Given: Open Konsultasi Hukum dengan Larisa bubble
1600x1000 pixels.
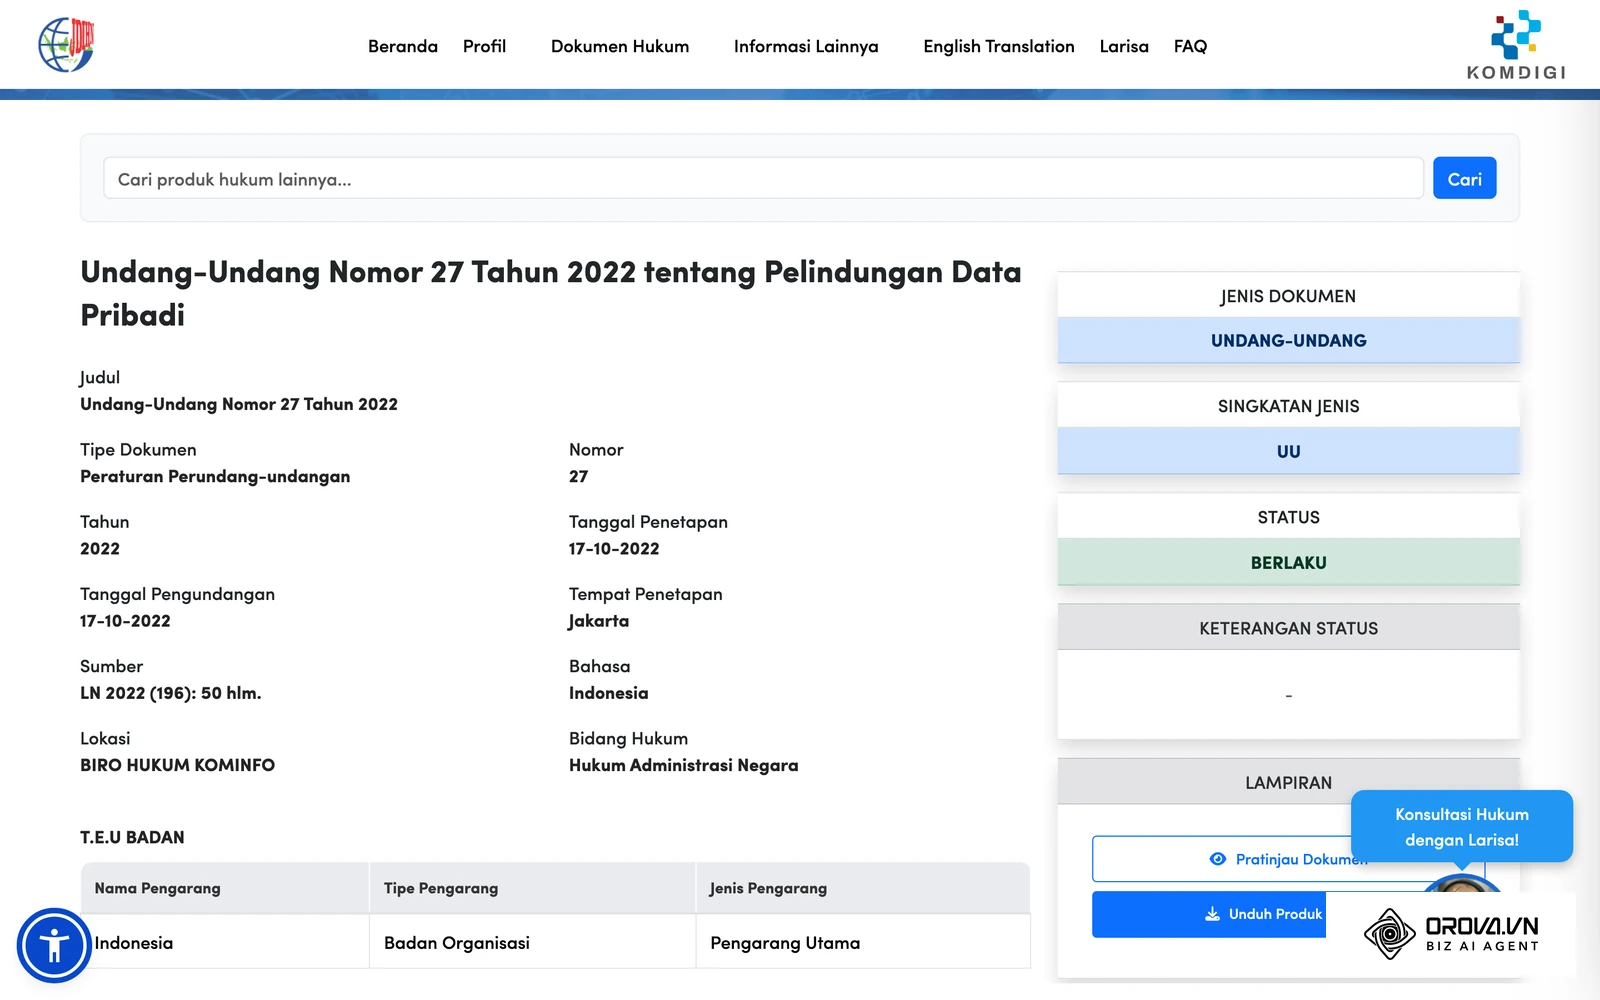Looking at the screenshot, I should click(1461, 826).
